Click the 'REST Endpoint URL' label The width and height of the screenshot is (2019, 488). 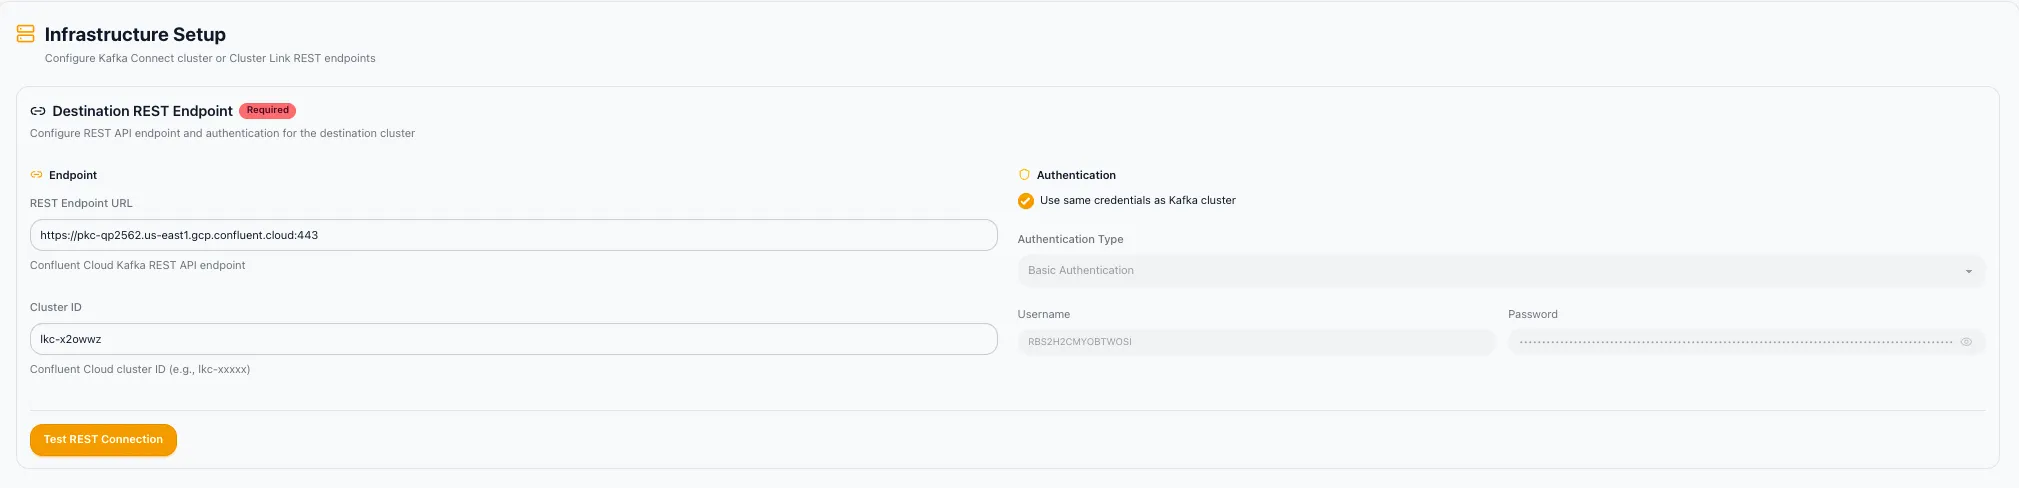point(81,204)
